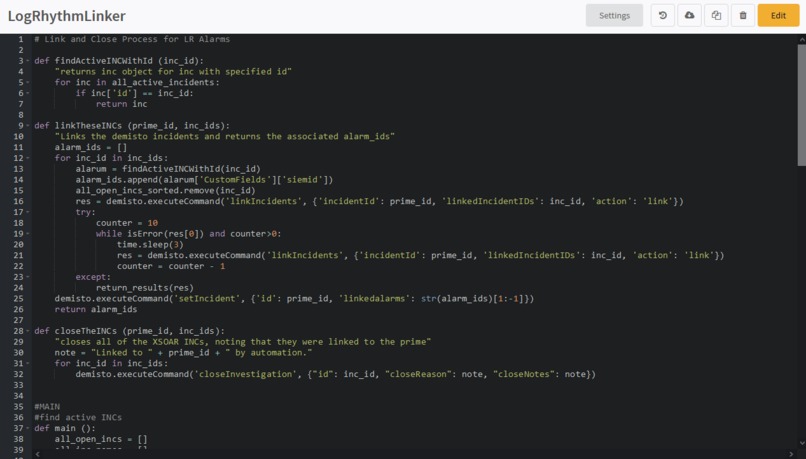Click the comment '# Link and Close Process for LR Alarms'
The height and width of the screenshot is (459, 806).
[x=132, y=39]
